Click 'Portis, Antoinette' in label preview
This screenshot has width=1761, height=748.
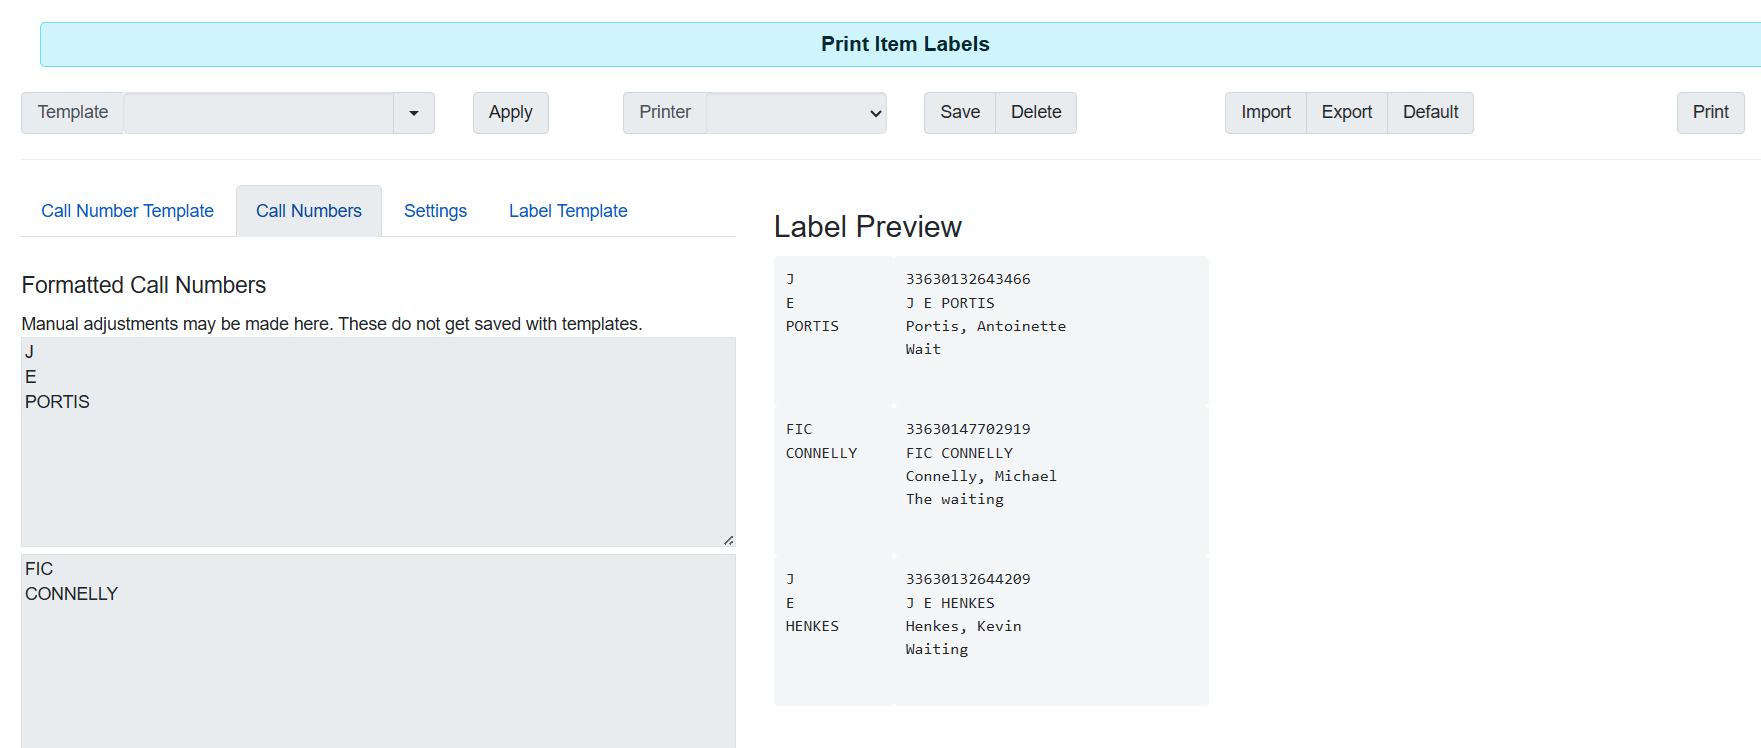(986, 326)
